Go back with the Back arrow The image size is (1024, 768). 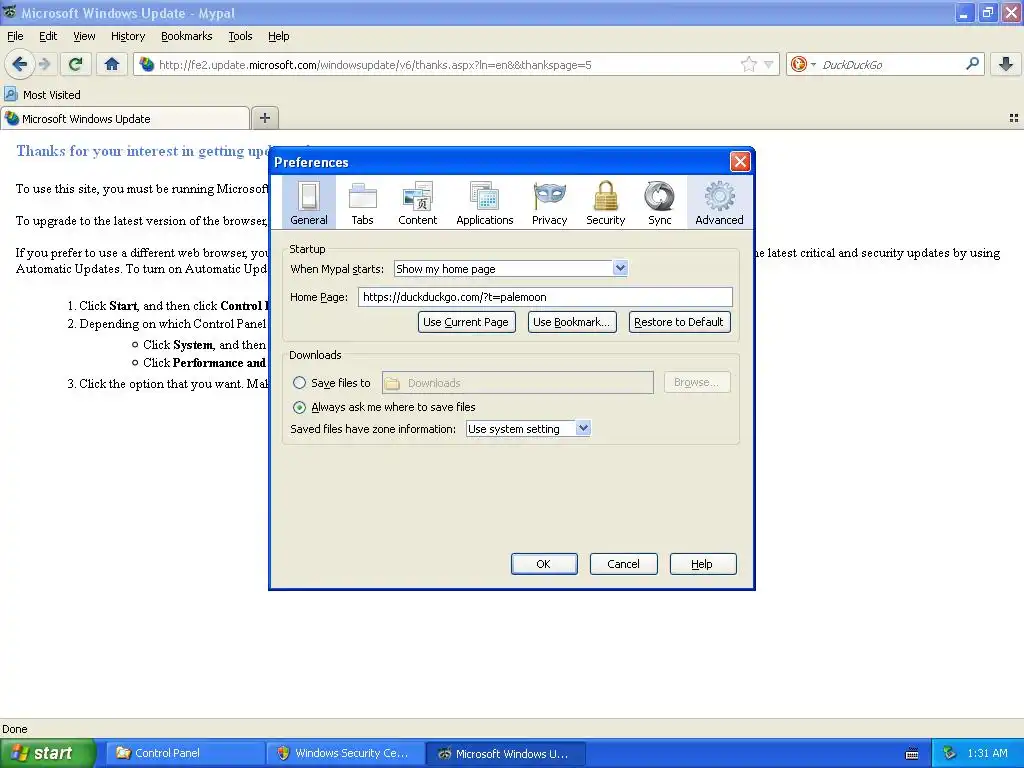[20, 64]
